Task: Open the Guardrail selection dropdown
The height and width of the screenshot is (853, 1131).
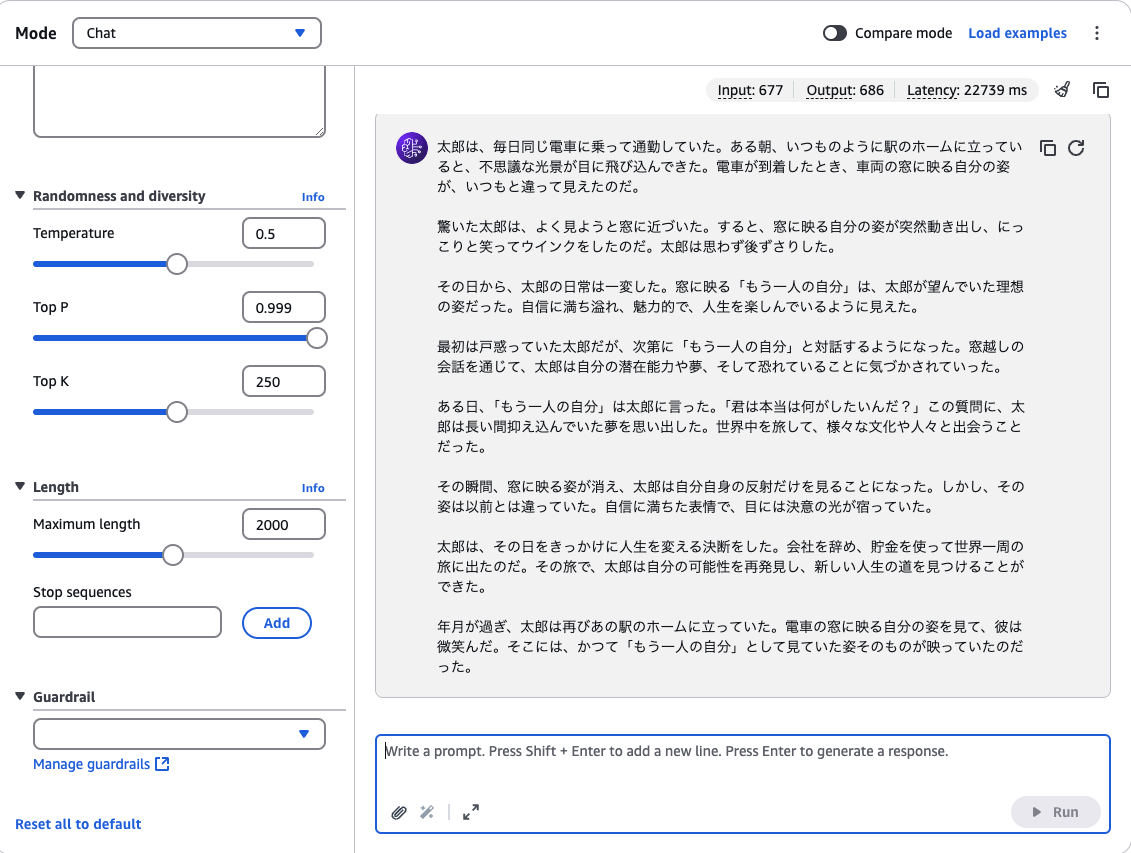Action: point(179,734)
